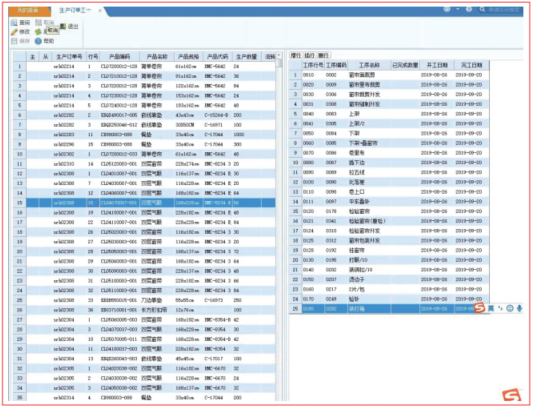This screenshot has height=410, width=534.
Task: Click the 工序名称 column header
Action: click(369, 65)
